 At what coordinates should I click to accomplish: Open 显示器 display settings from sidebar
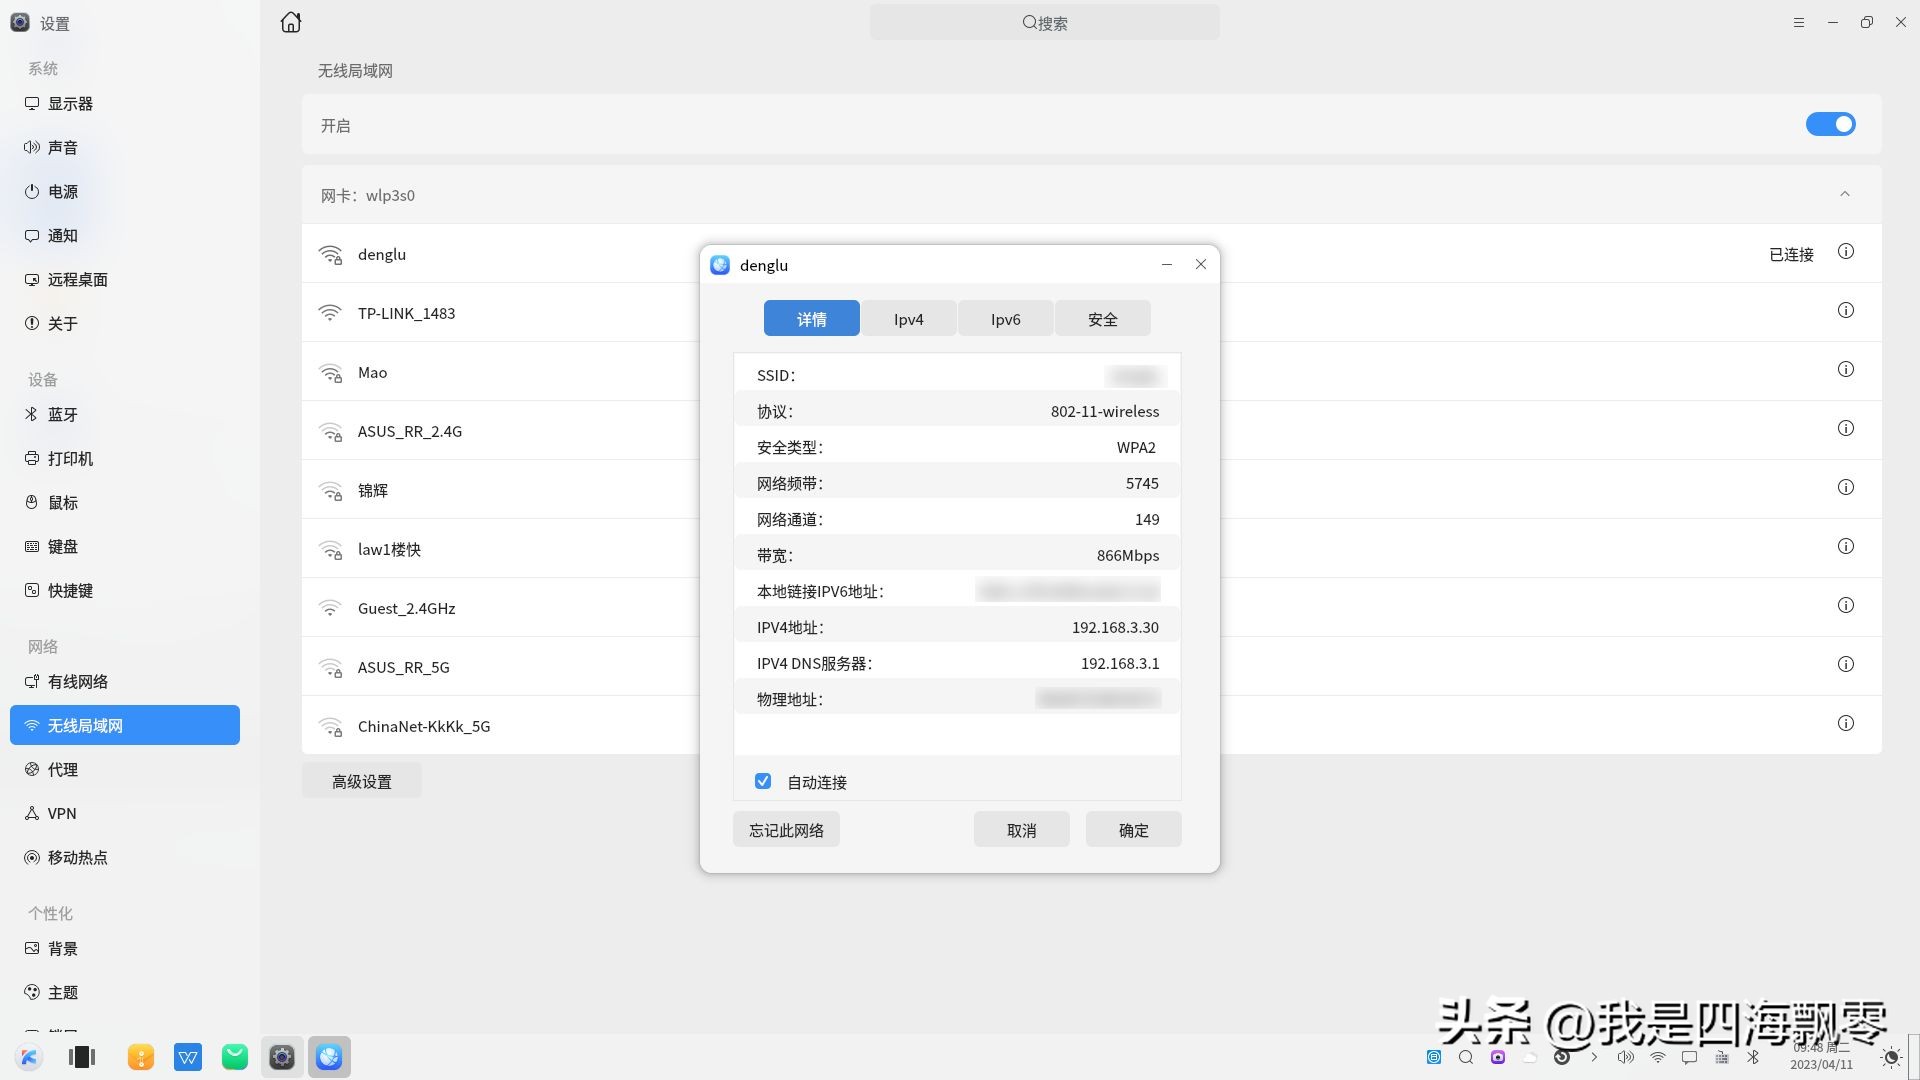point(67,103)
